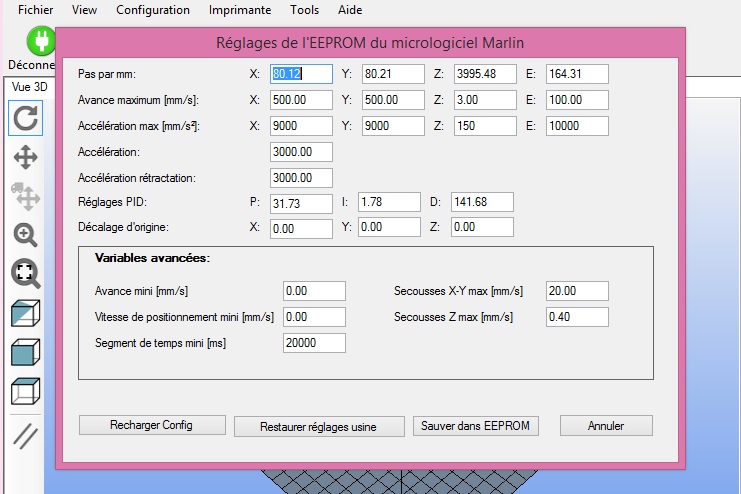Image resolution: width=741 pixels, height=494 pixels.
Task: Click the Annuler button
Action: (606, 426)
